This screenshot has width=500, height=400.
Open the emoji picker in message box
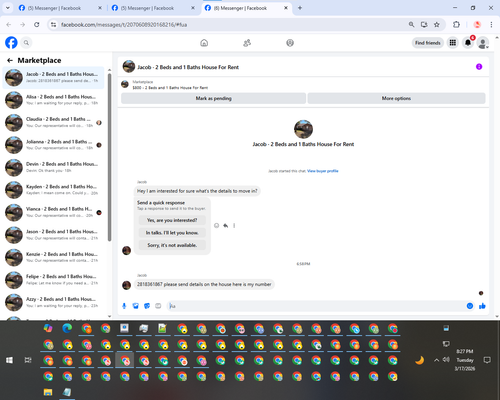click(470, 306)
